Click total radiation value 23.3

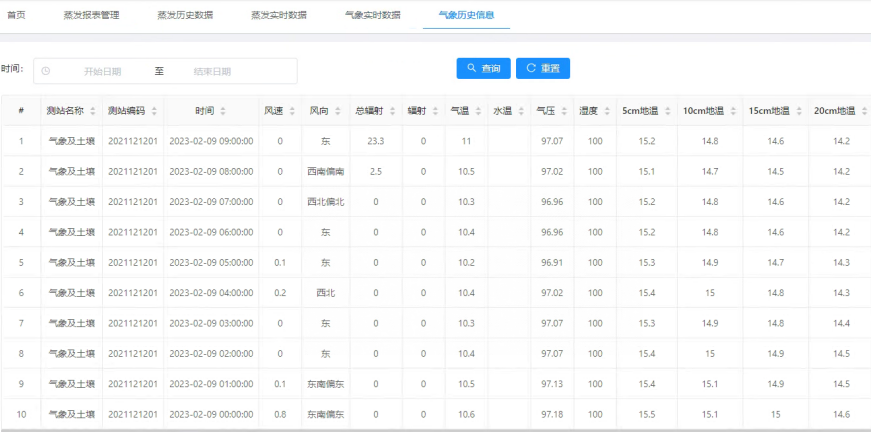[x=376, y=141]
